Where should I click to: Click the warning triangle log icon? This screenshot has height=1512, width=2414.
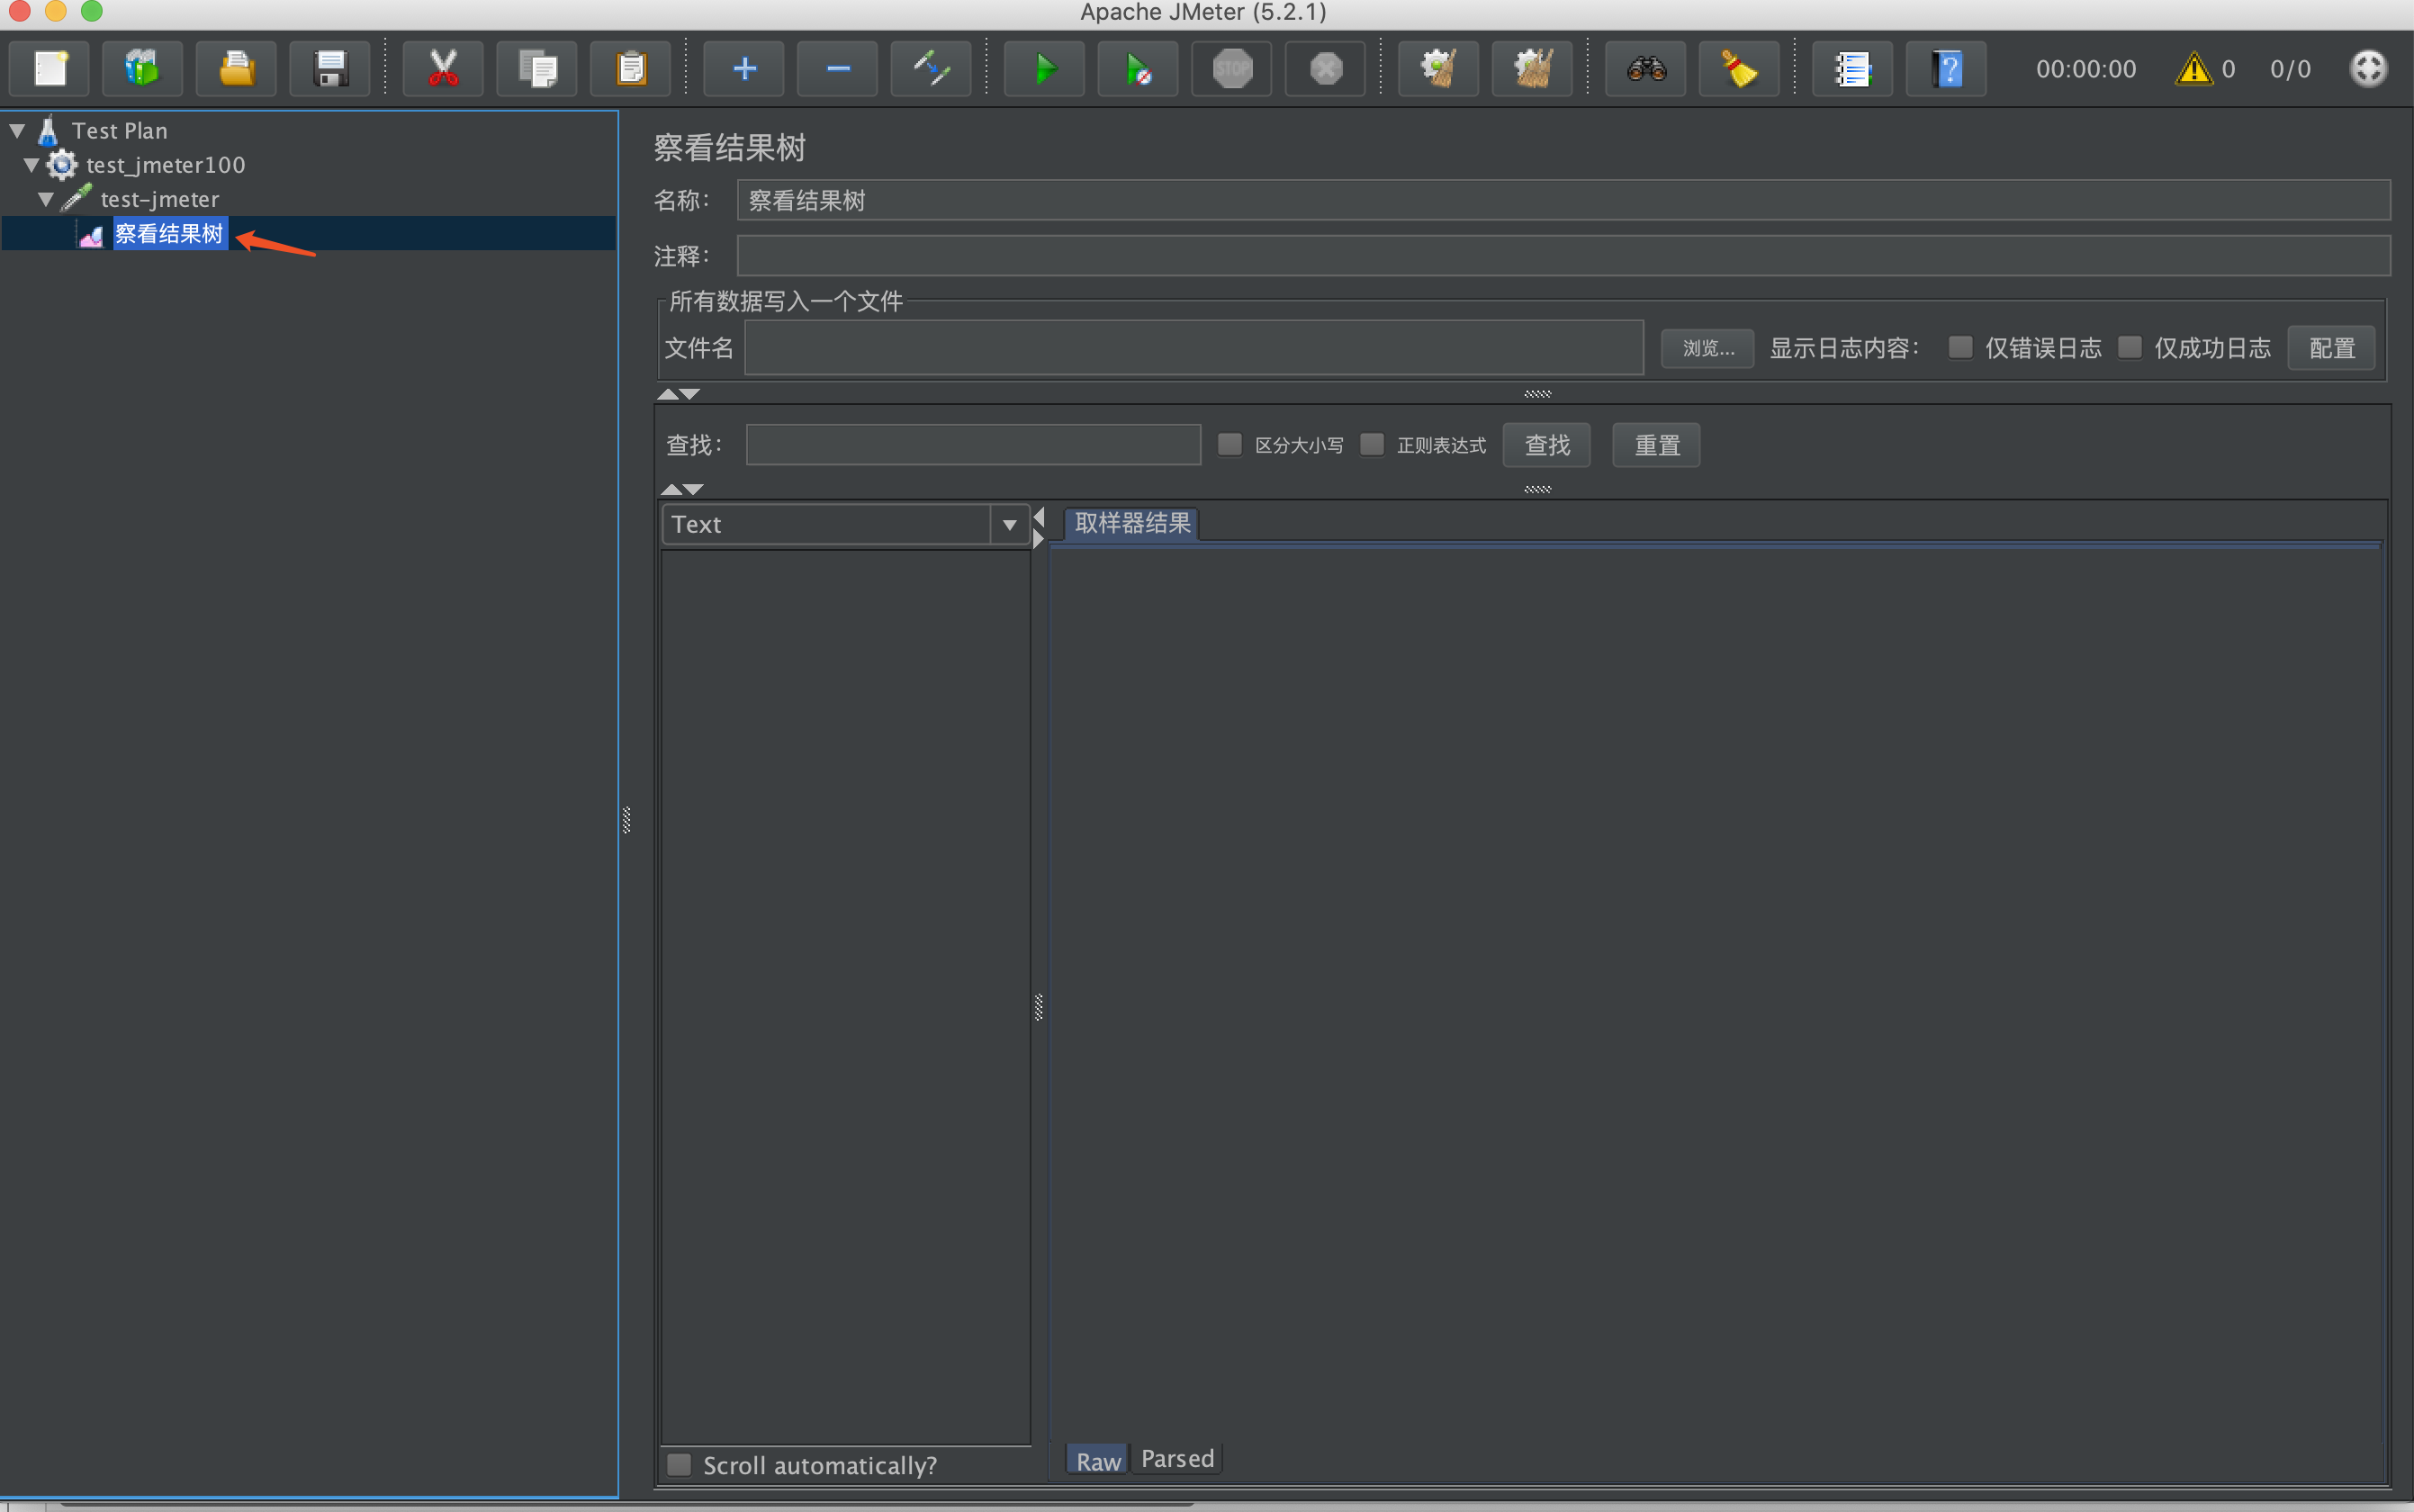click(2194, 69)
